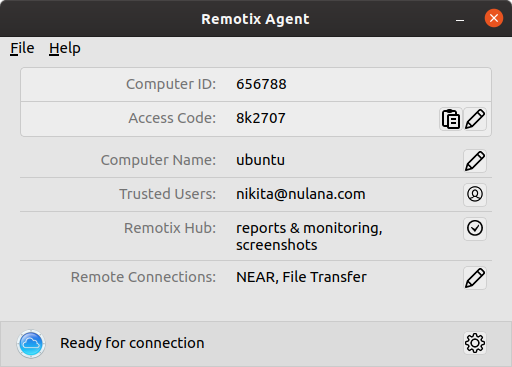
Task: Open the Help menu
Action: point(65,49)
